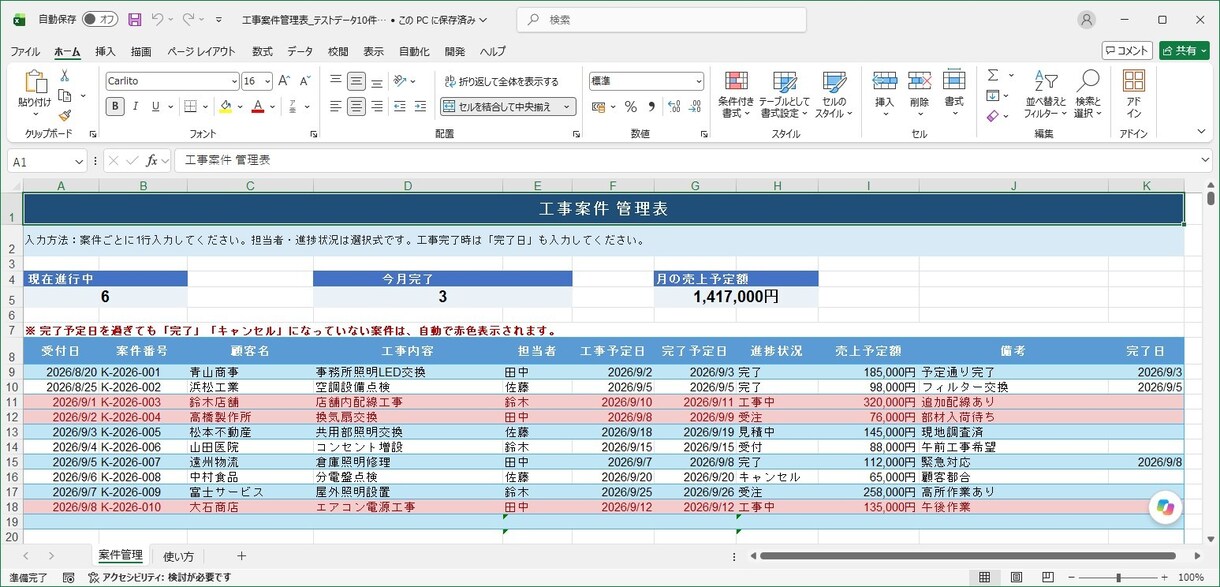Switch to the データ ribbon tab

[300, 51]
